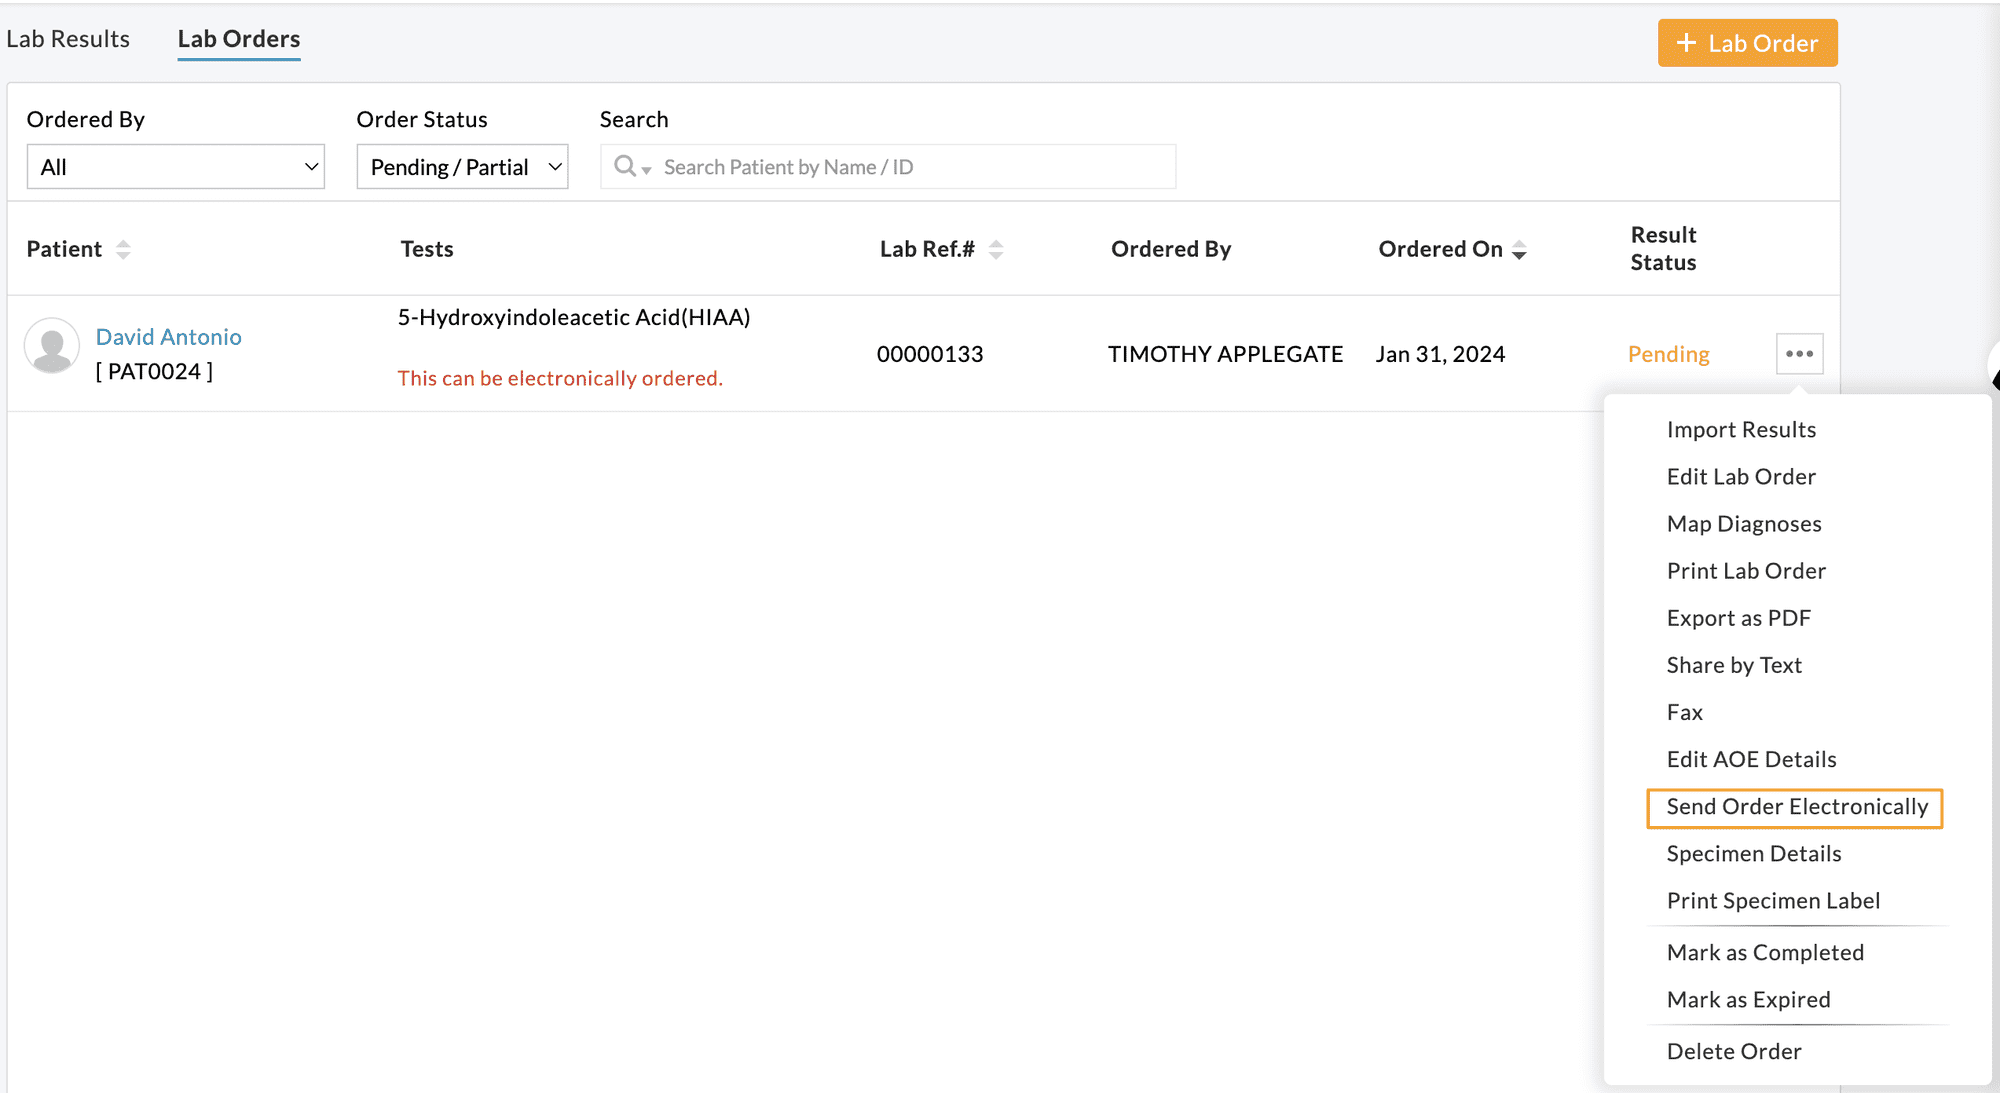Expand the search options arrow beside the magnifier
Image resolution: width=2000 pixels, height=1093 pixels.
pos(645,170)
